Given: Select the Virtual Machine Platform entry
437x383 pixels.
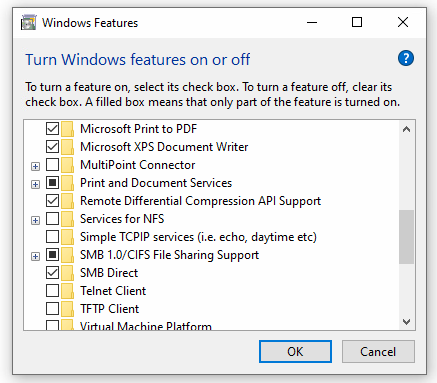Looking at the screenshot, I should [146, 326].
